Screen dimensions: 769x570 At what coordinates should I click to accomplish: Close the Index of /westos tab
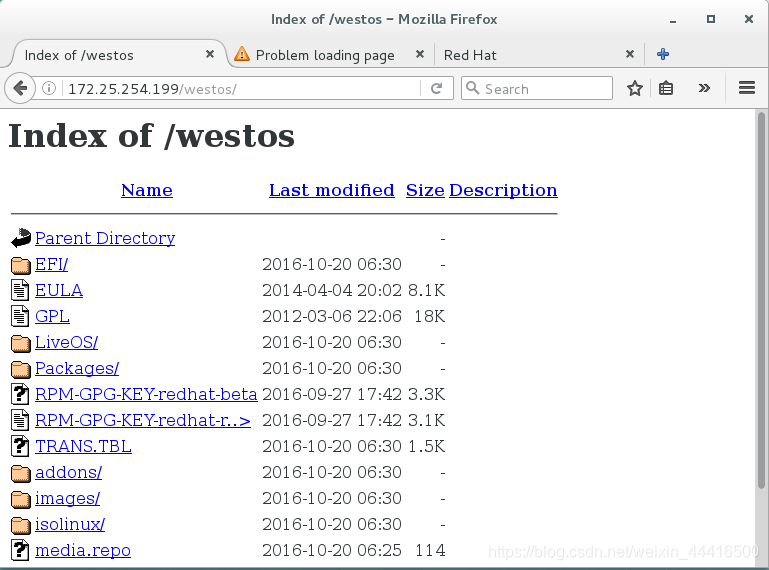(x=210, y=54)
